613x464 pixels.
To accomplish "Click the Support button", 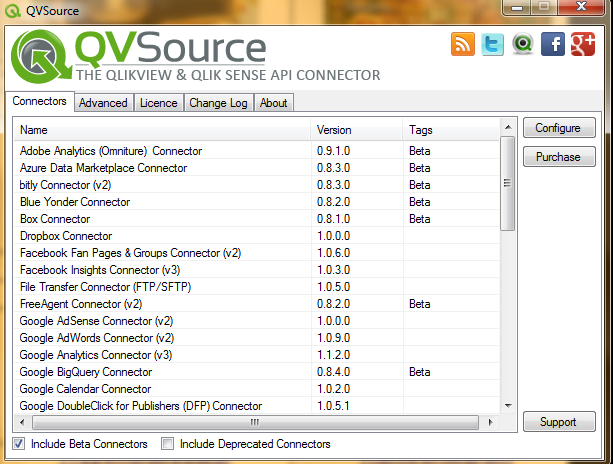I will 559,422.
